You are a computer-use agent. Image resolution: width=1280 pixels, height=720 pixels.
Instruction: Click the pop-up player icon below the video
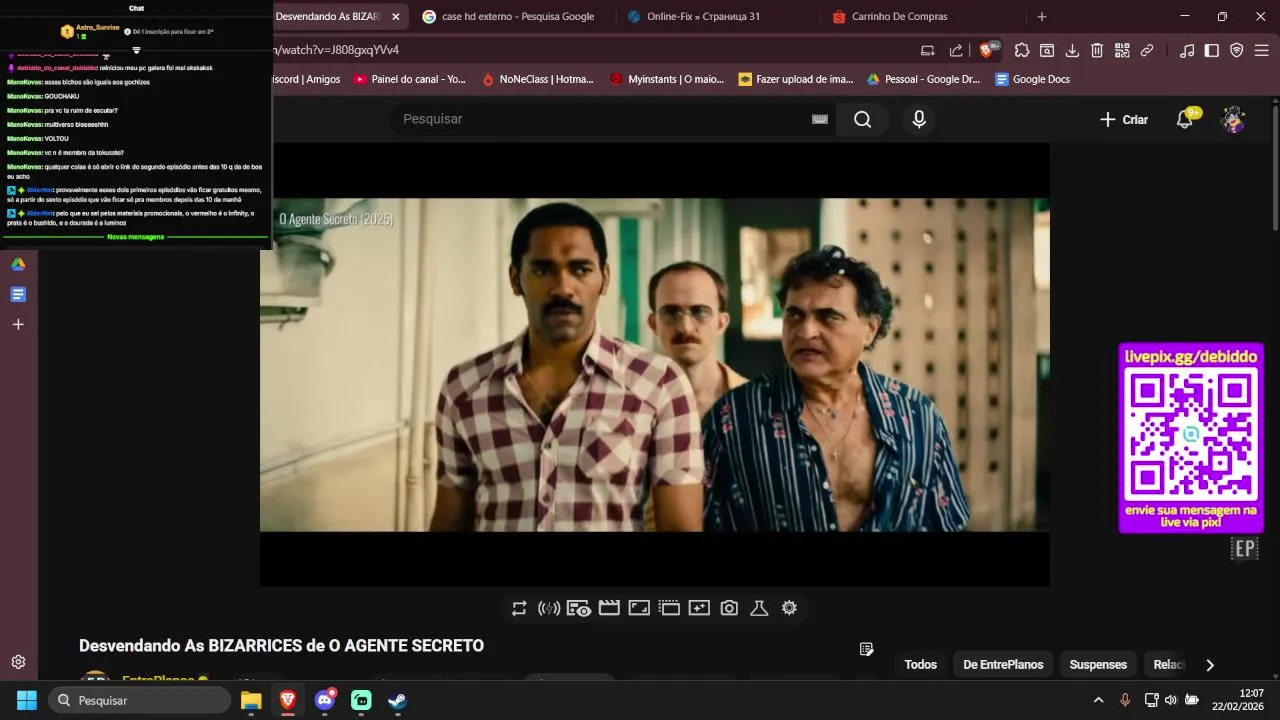[x=669, y=608]
